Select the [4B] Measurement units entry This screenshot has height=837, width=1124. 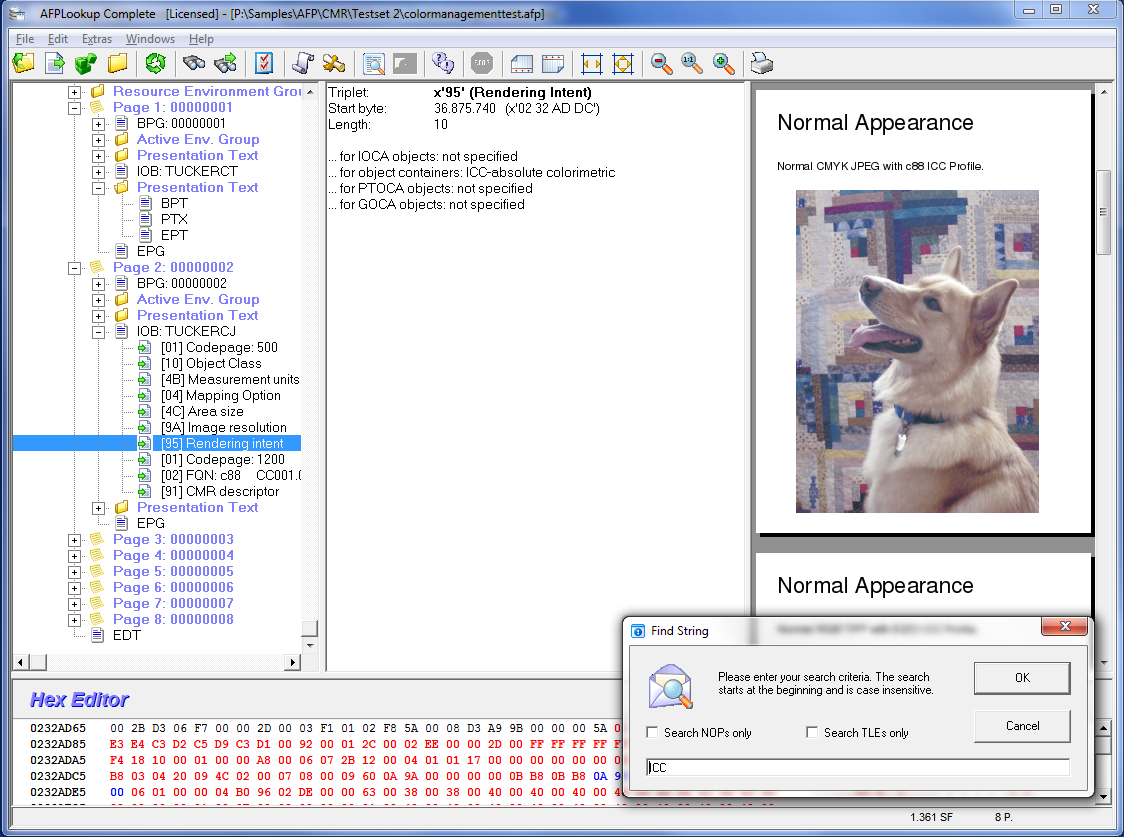tap(230, 380)
